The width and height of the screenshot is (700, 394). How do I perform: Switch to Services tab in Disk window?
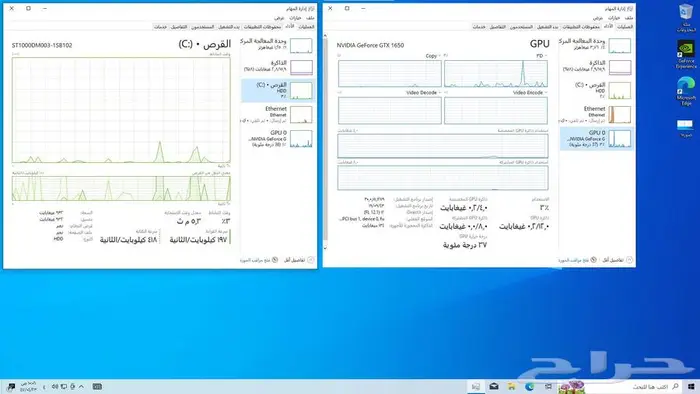160,27
